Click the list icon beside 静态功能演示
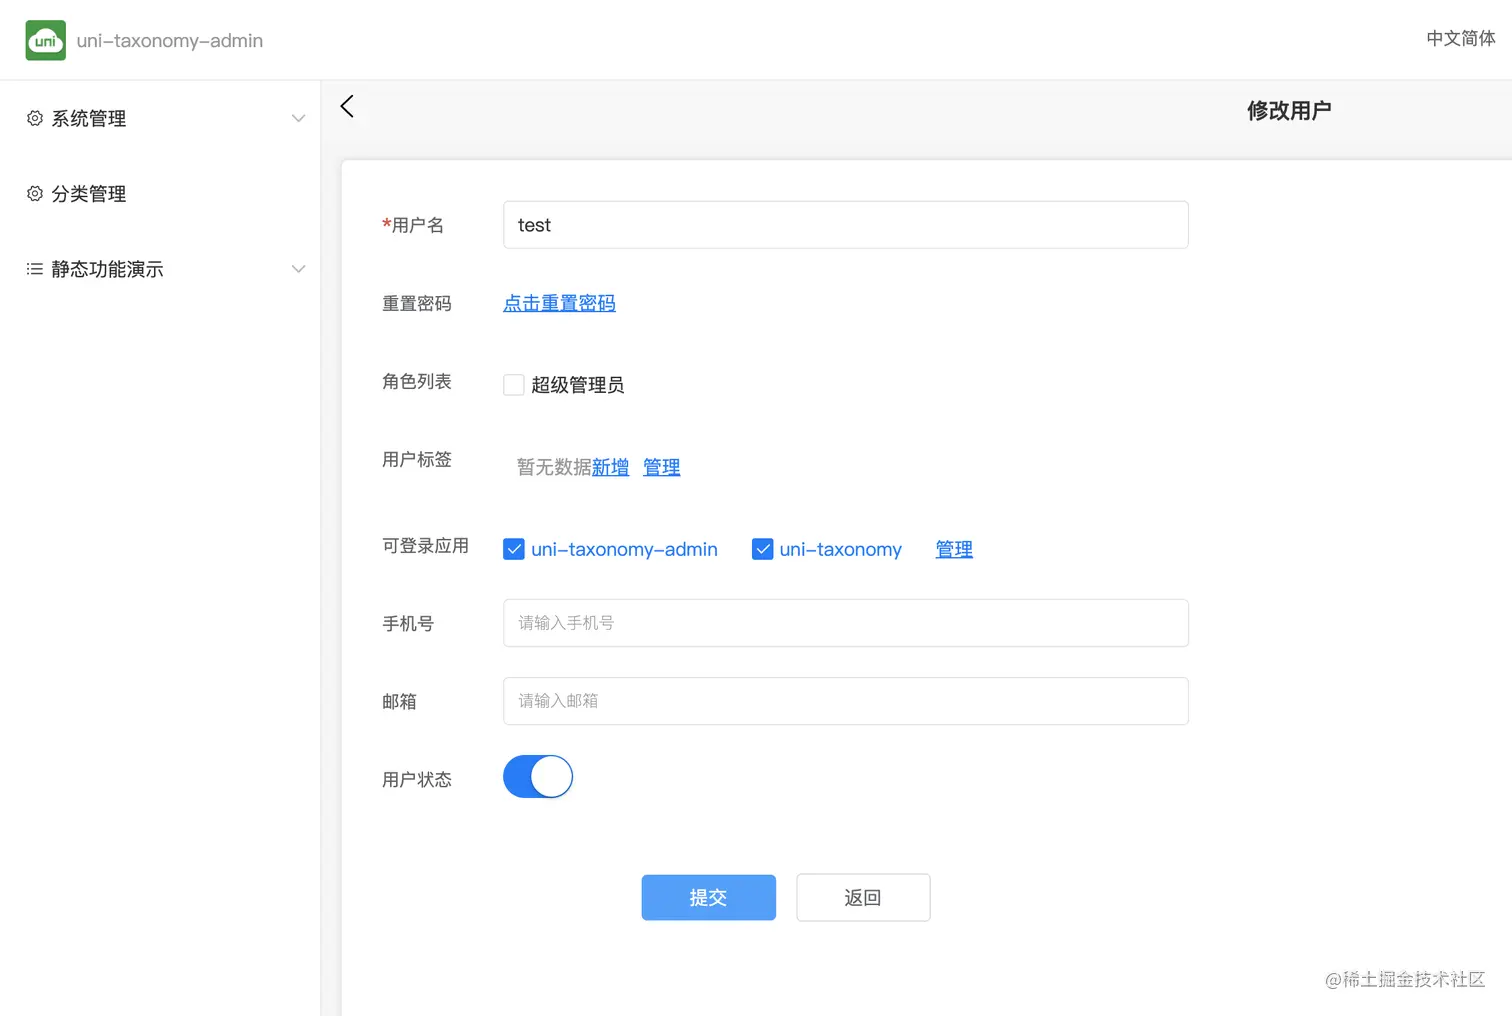 point(33,268)
